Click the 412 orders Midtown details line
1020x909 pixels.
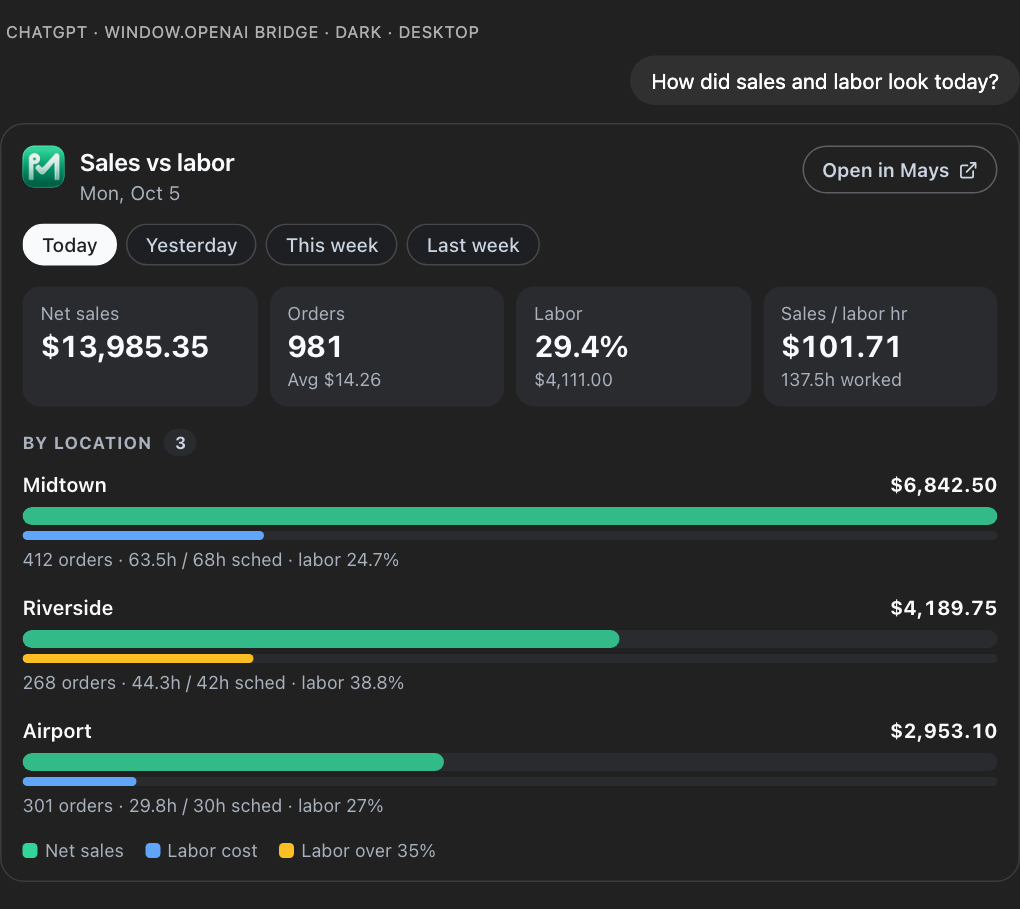pyautogui.click(x=211, y=560)
